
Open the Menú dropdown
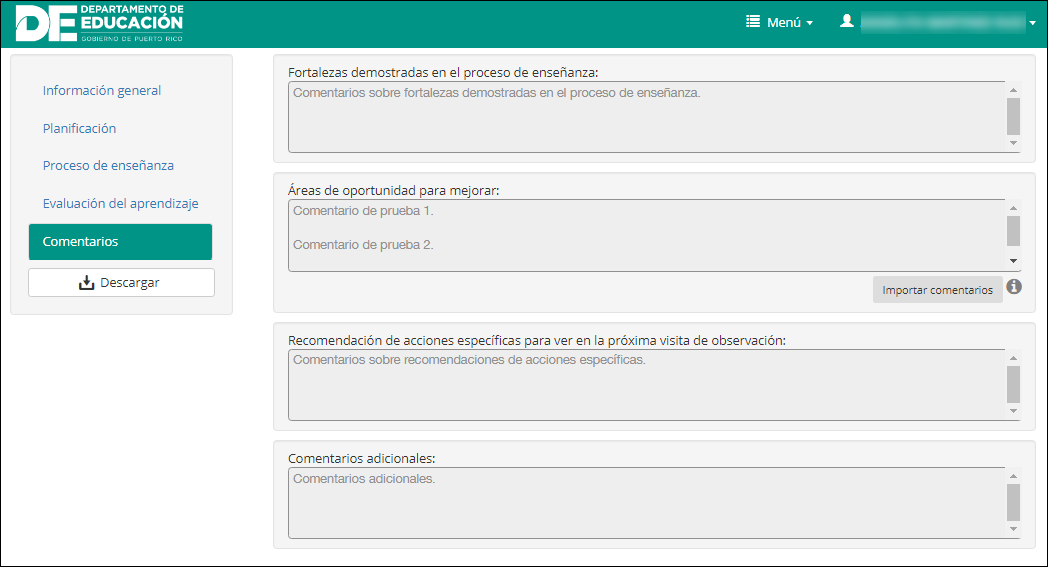[x=780, y=22]
